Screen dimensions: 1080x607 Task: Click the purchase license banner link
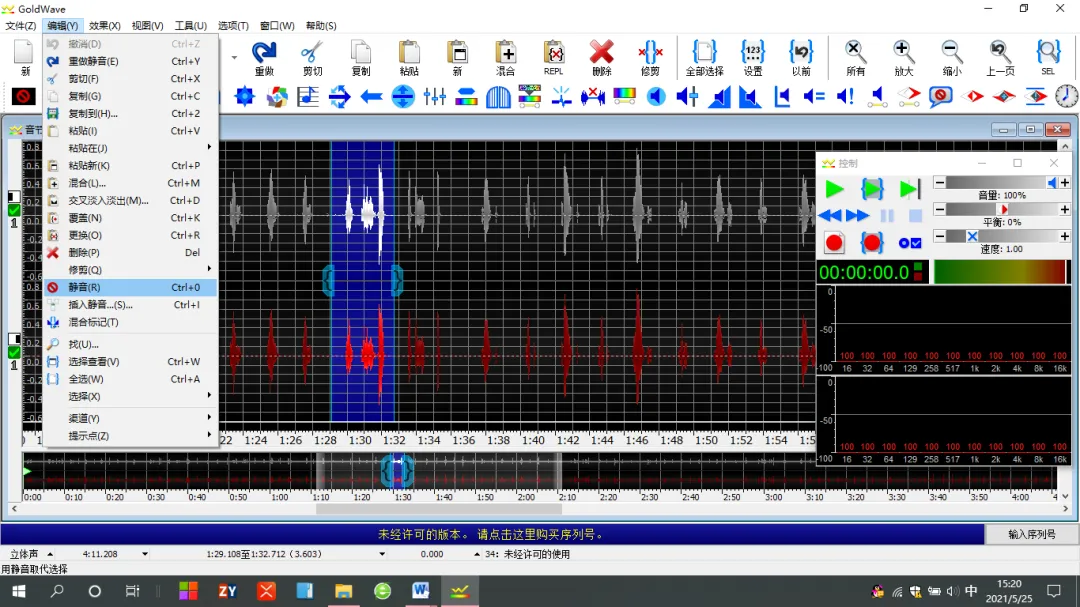click(x=491, y=534)
